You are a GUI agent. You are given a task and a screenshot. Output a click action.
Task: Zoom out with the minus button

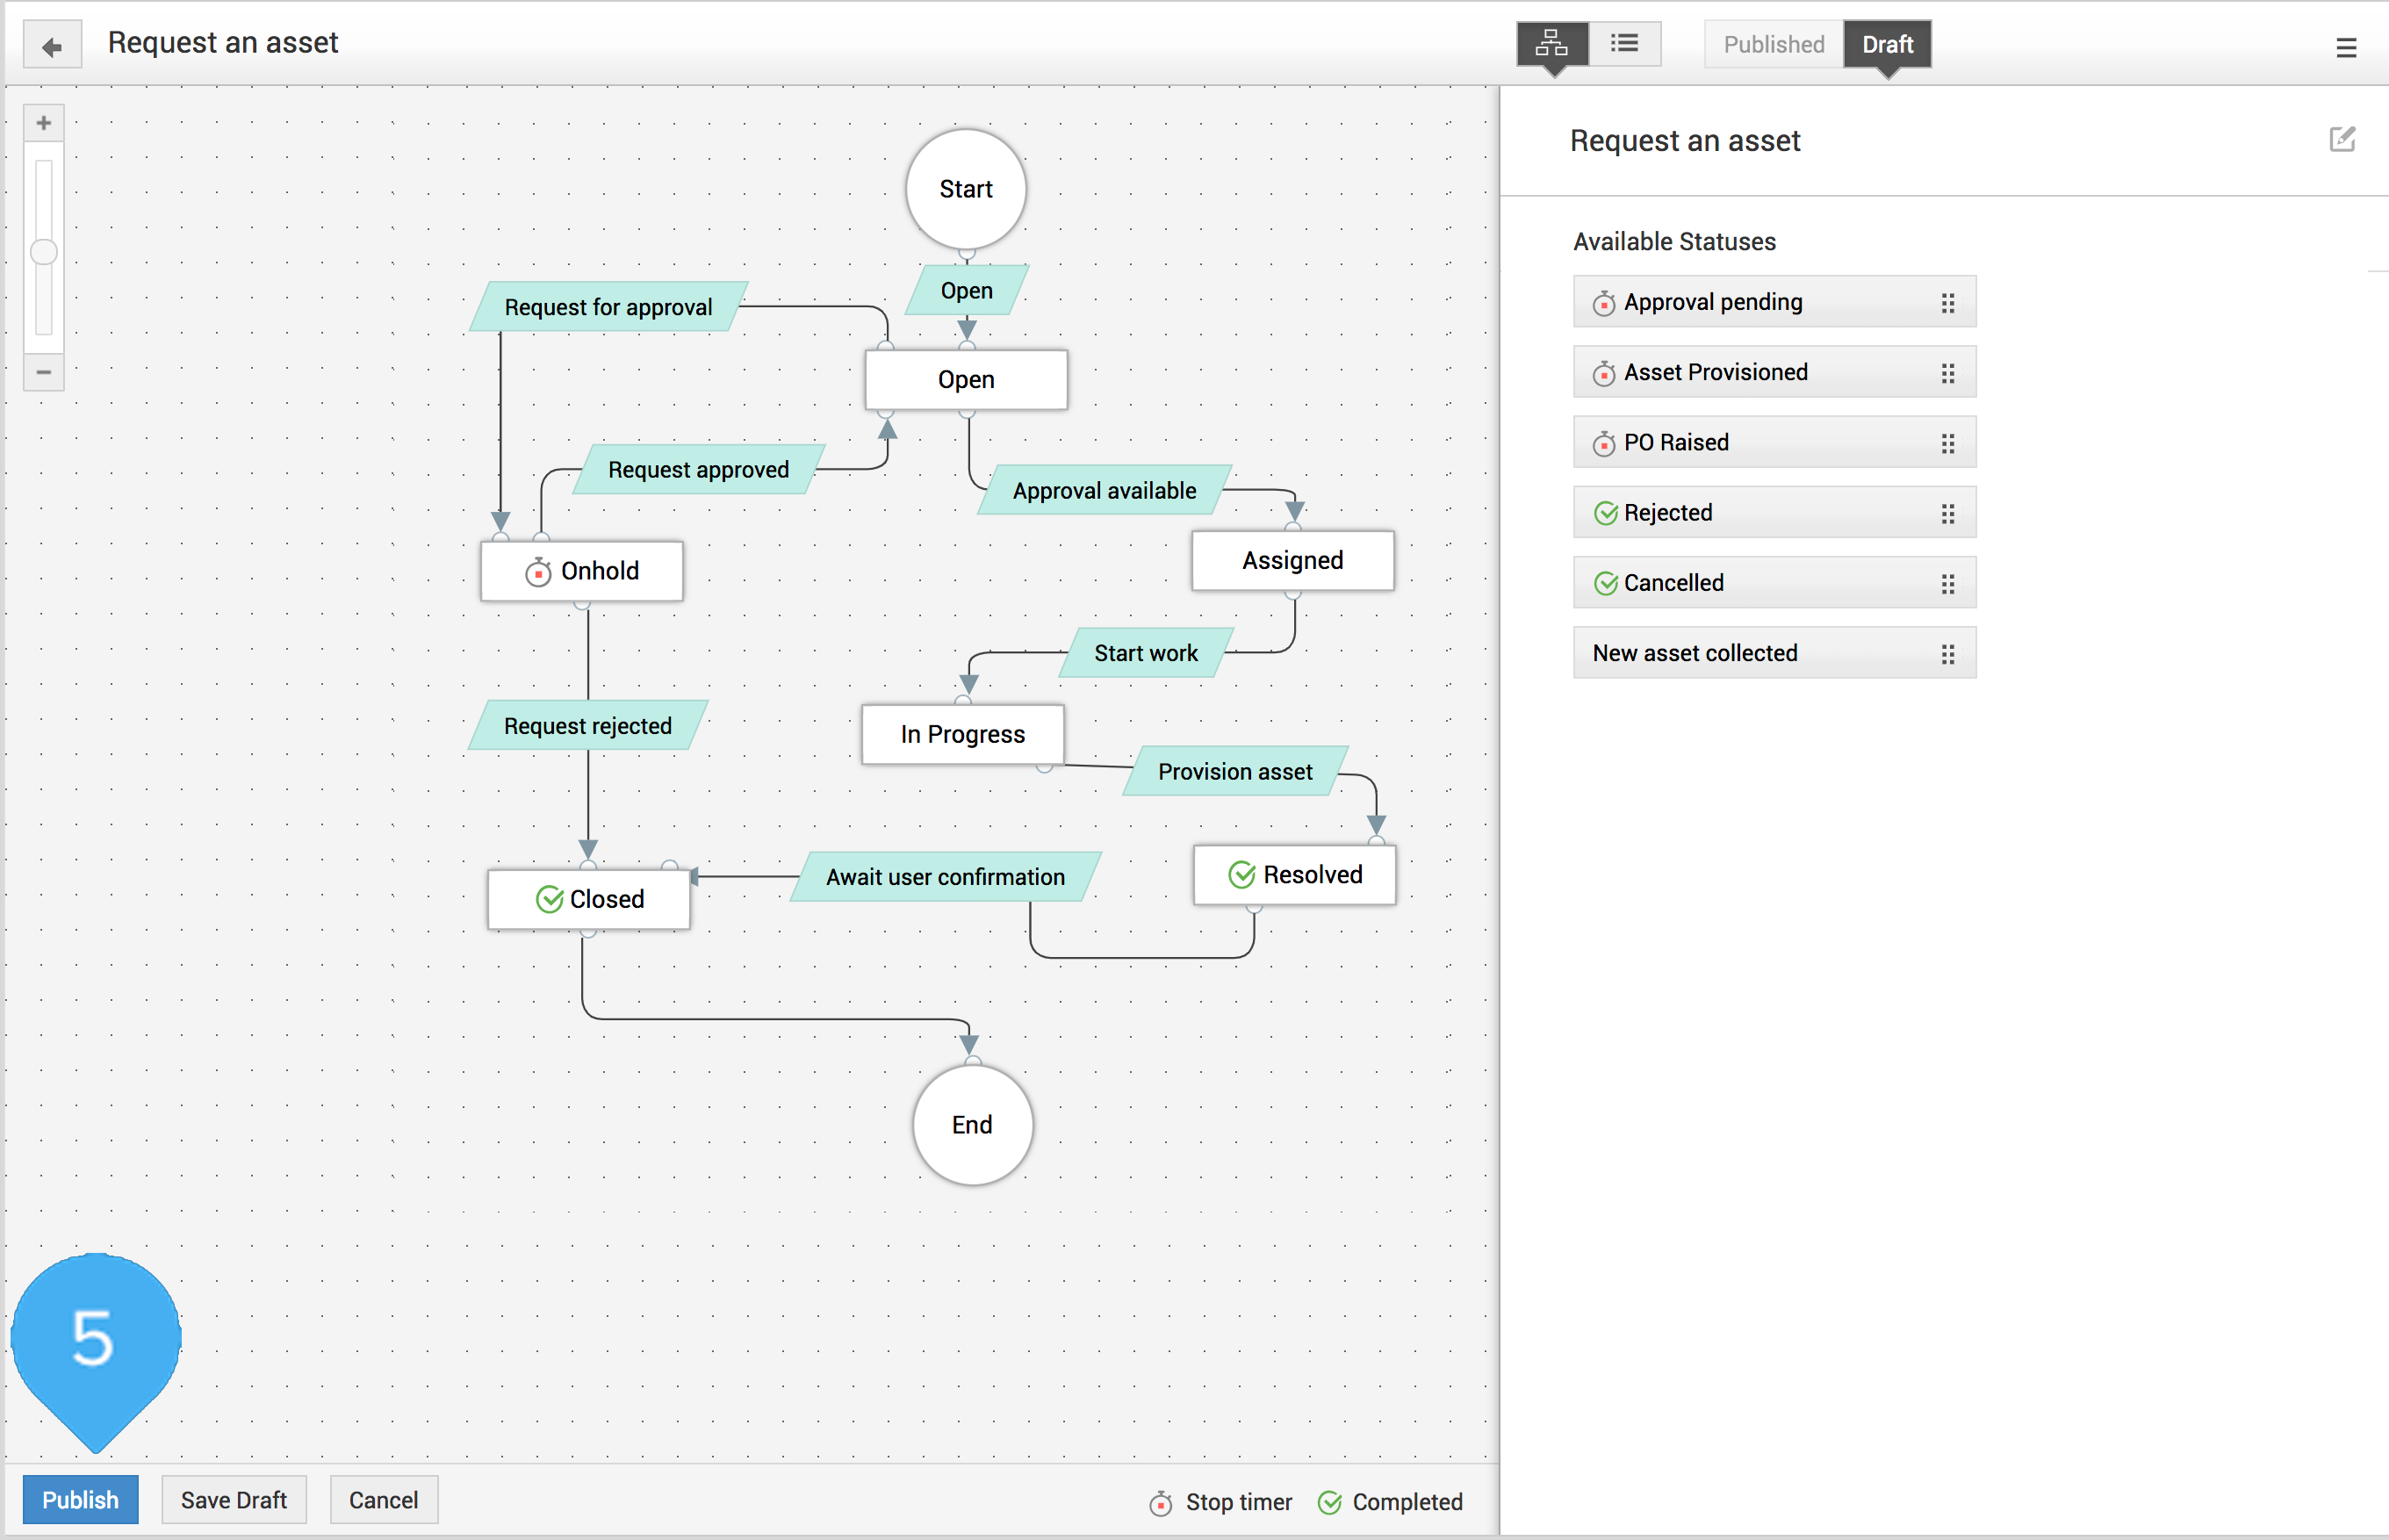pos(44,372)
